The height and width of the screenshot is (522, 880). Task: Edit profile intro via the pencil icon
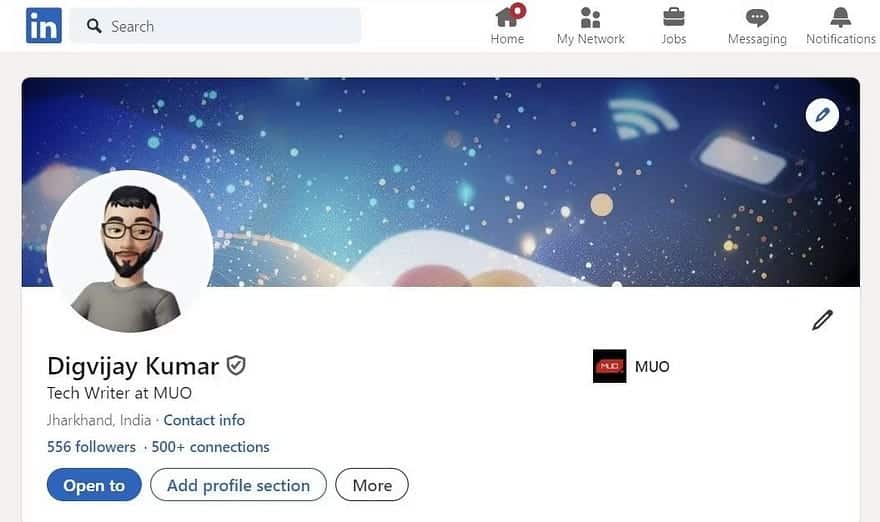point(822,320)
